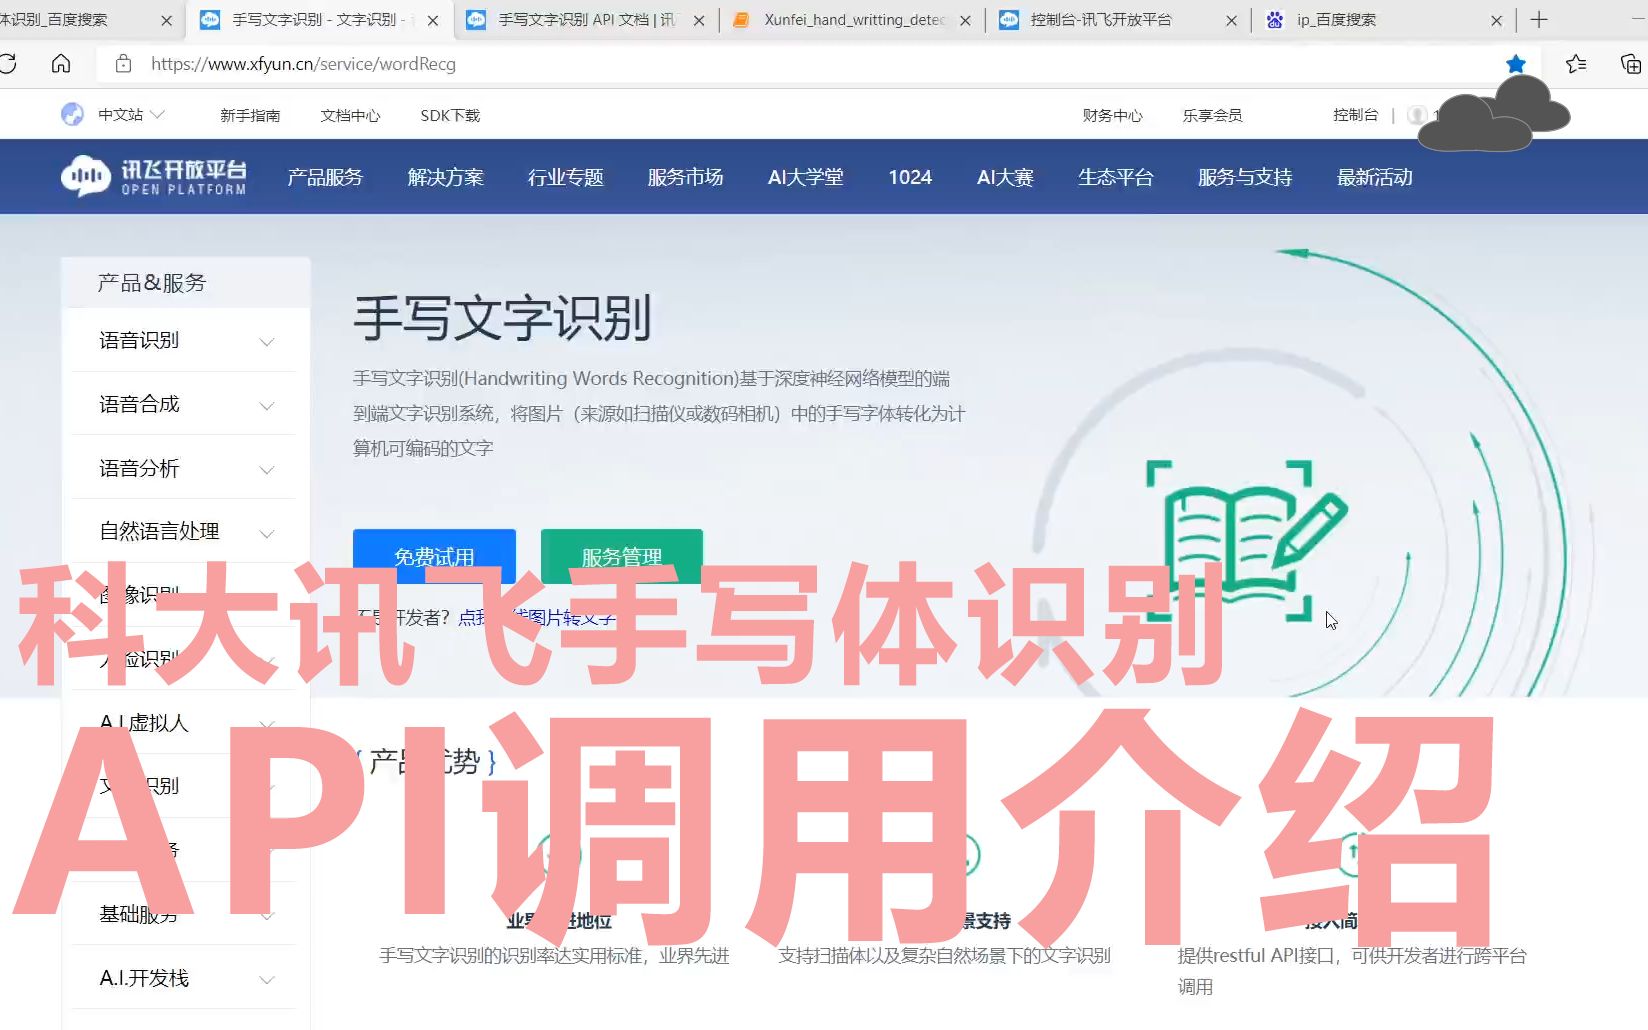1648x1030 pixels.
Task: Click the 服务管理 button
Action: [x=622, y=556]
